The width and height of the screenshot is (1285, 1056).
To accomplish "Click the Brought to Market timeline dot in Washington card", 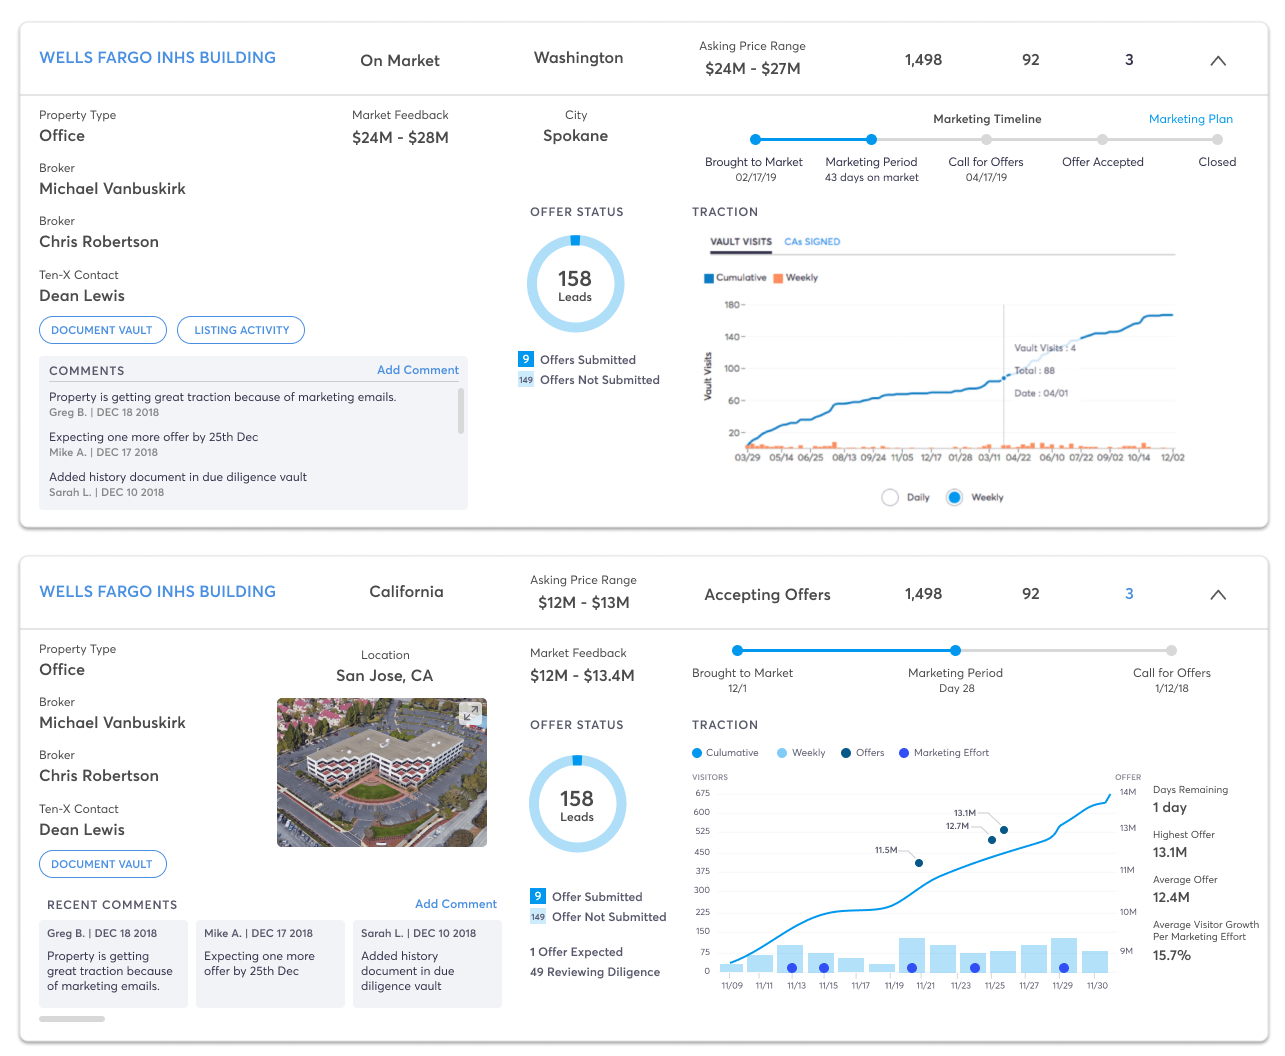I will click(755, 140).
